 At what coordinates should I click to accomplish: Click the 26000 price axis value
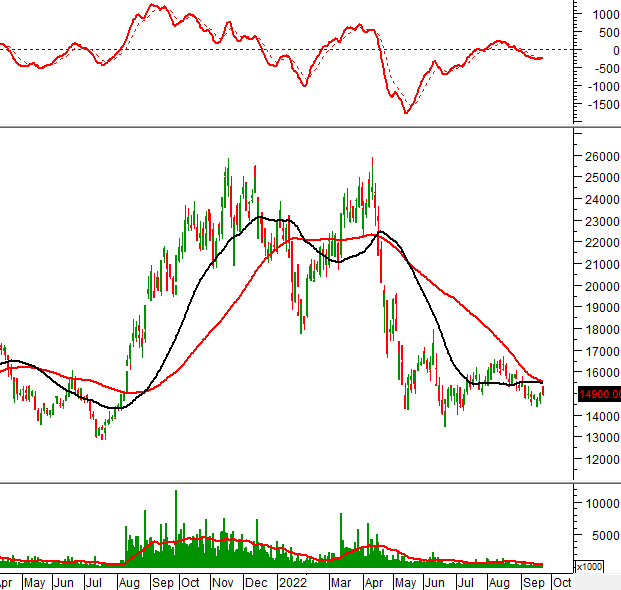[x=602, y=156]
